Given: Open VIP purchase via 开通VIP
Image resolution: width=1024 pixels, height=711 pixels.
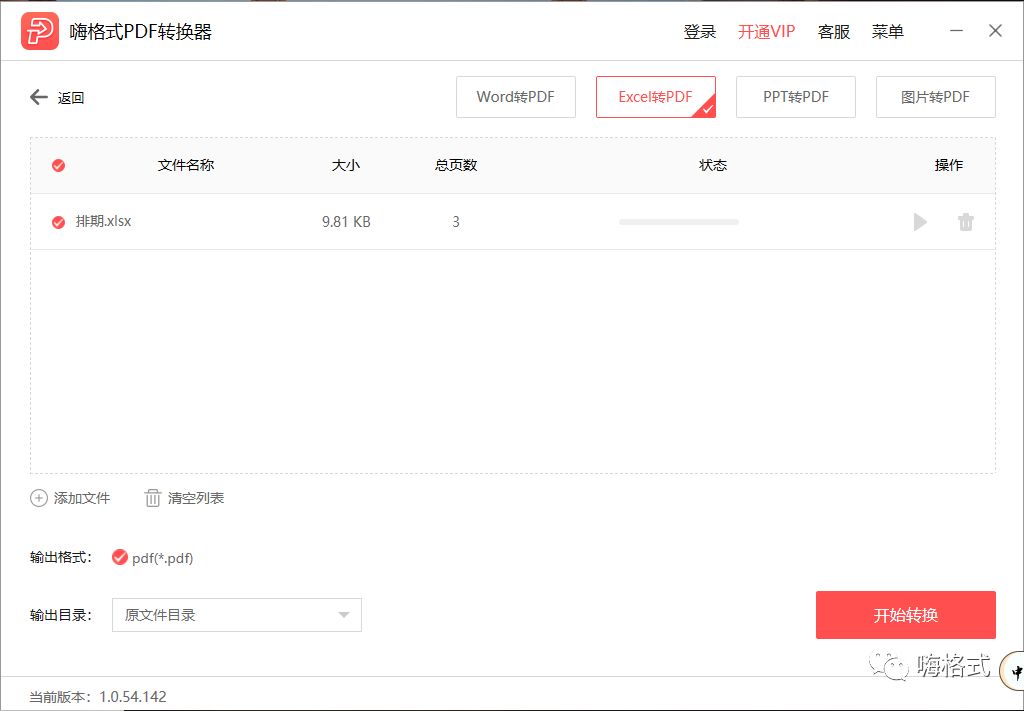Looking at the screenshot, I should point(766,31).
